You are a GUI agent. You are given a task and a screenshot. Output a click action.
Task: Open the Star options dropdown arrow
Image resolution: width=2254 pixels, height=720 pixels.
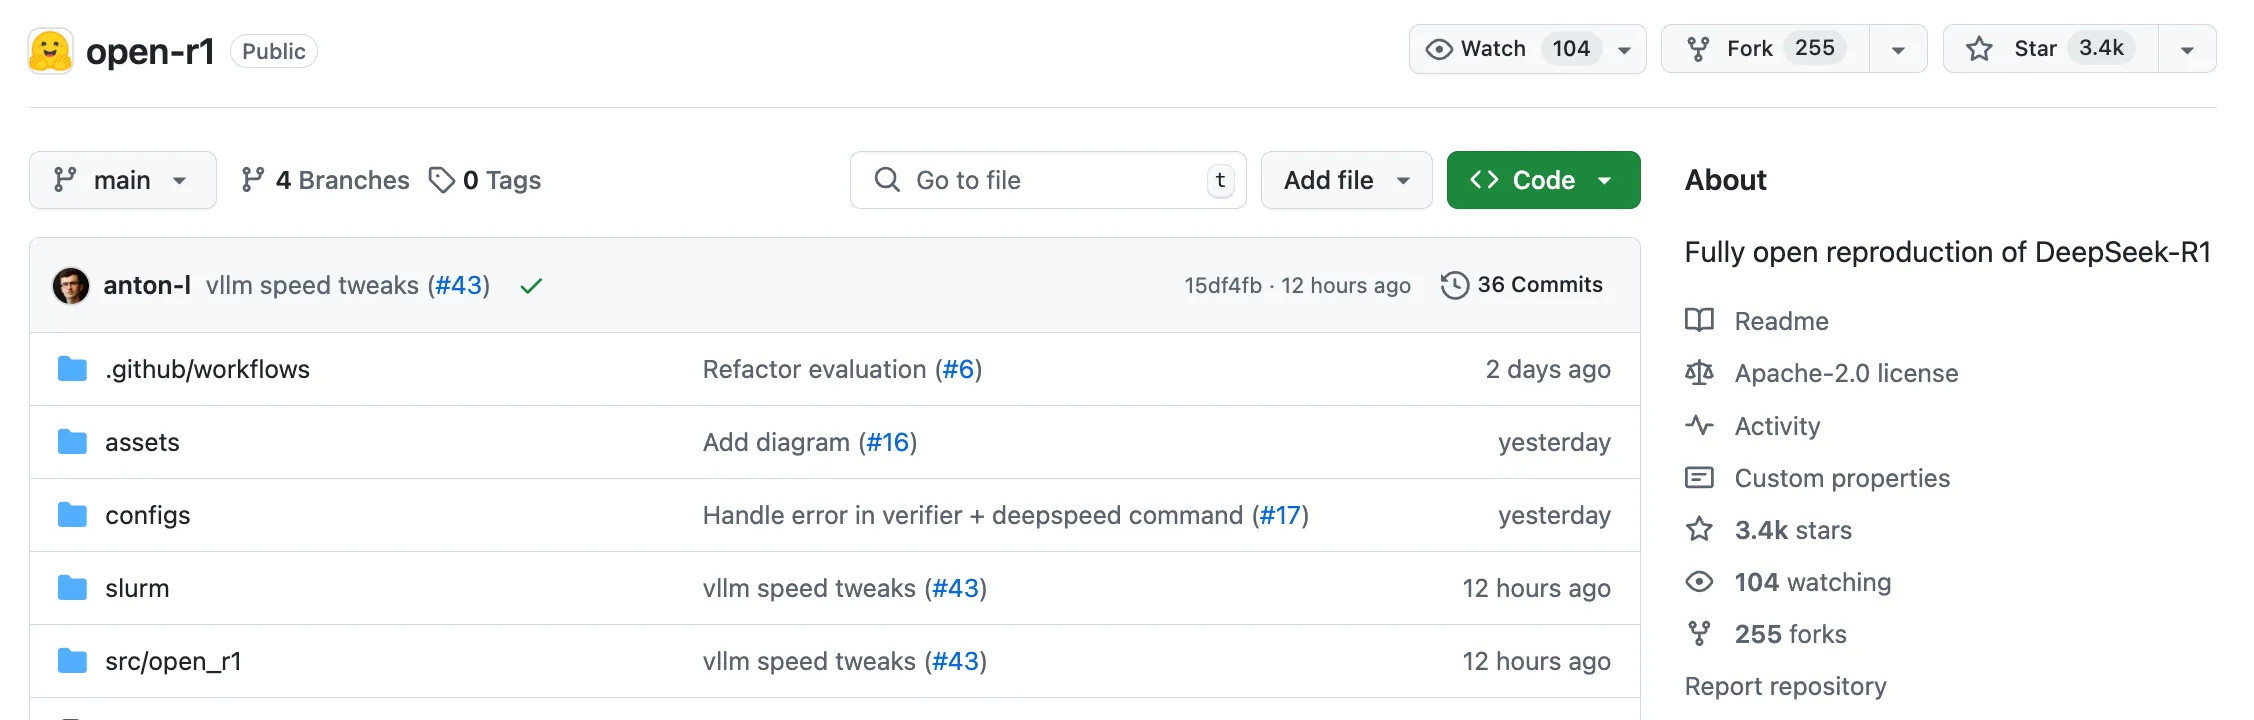click(x=2188, y=48)
